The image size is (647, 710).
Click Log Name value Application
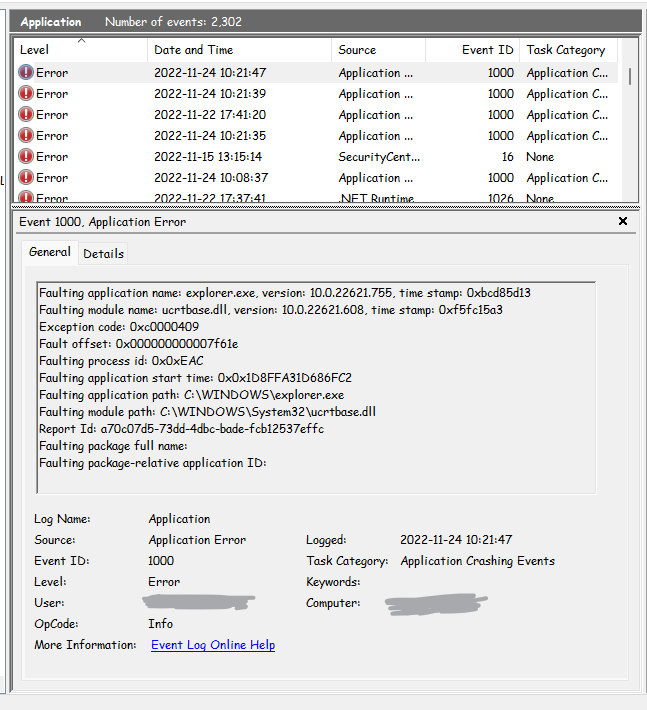point(179,519)
